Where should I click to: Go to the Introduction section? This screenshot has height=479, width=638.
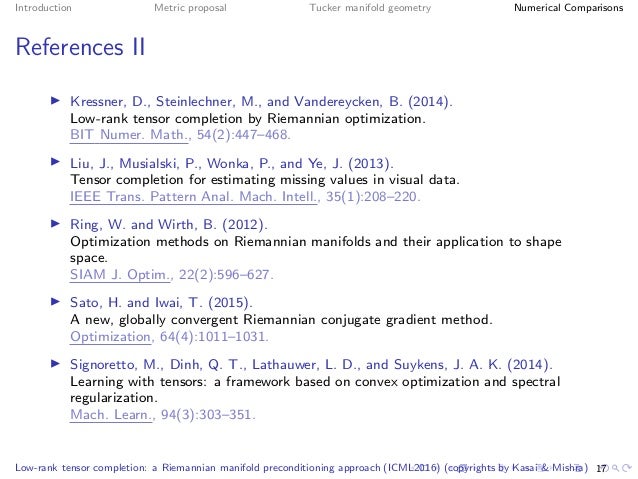pos(43,8)
